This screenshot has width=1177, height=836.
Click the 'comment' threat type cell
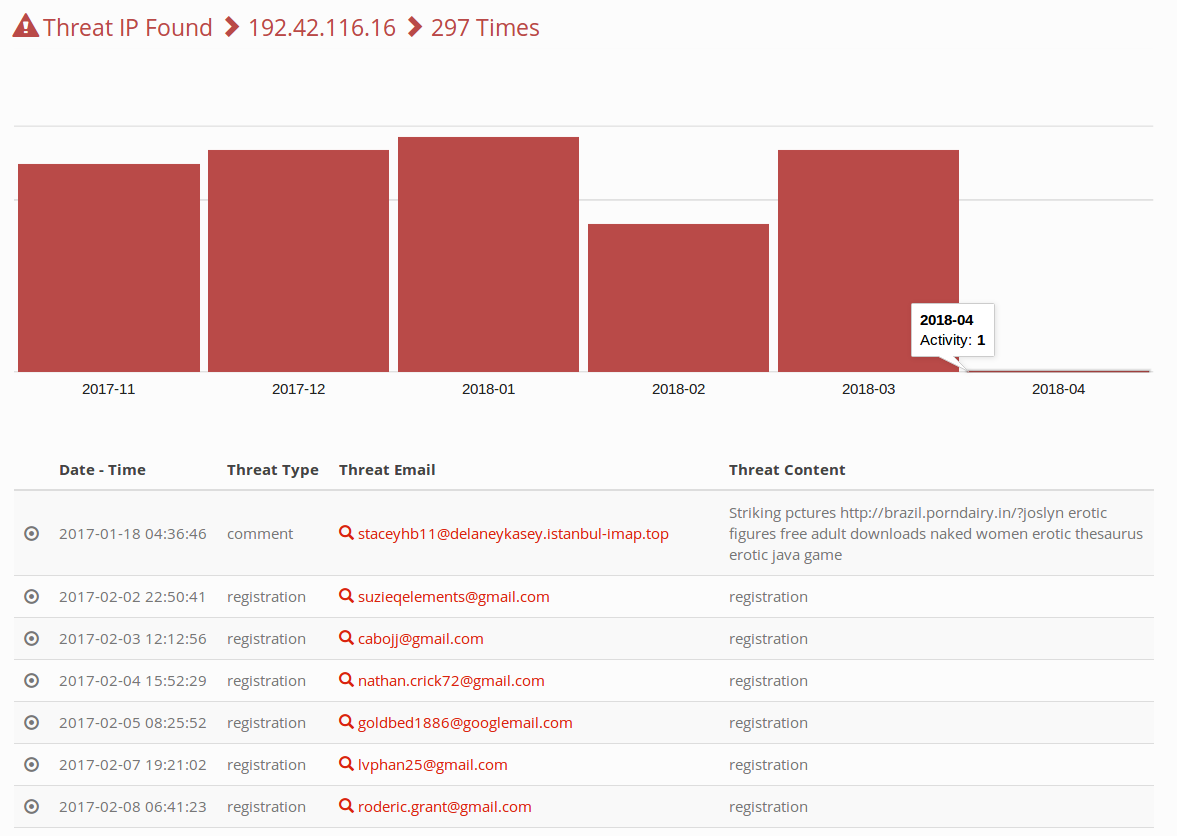(x=260, y=534)
